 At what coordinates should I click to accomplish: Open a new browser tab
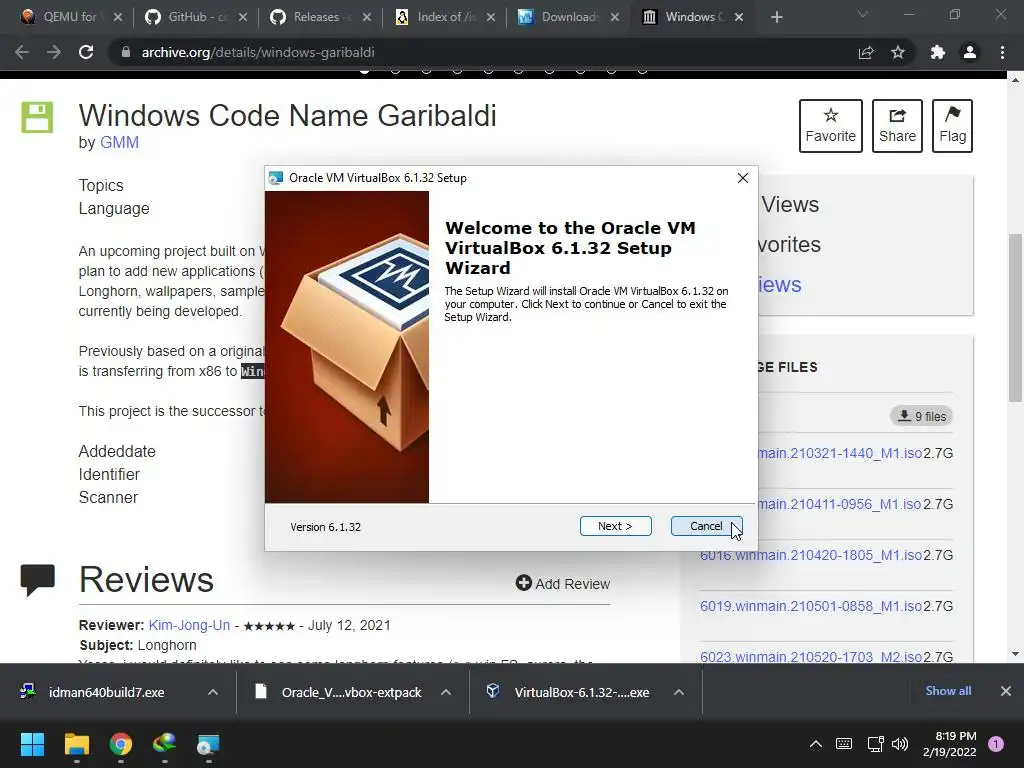pos(776,17)
